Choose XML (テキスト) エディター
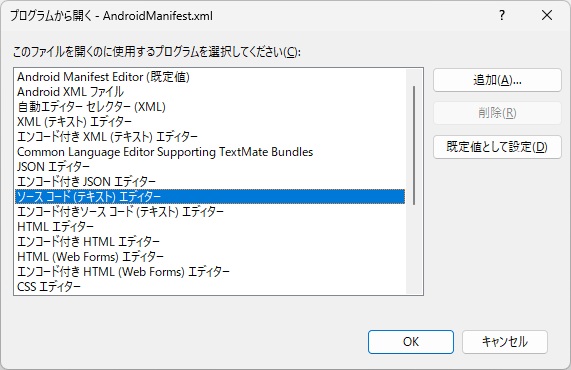 coord(210,122)
